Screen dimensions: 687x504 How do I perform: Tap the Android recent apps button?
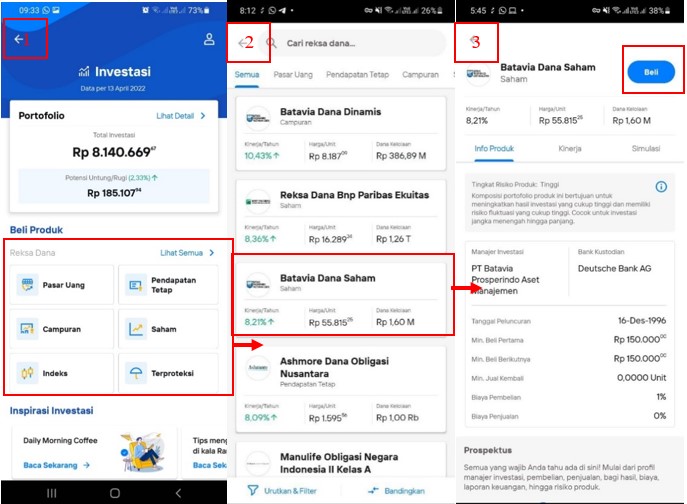pos(51,493)
